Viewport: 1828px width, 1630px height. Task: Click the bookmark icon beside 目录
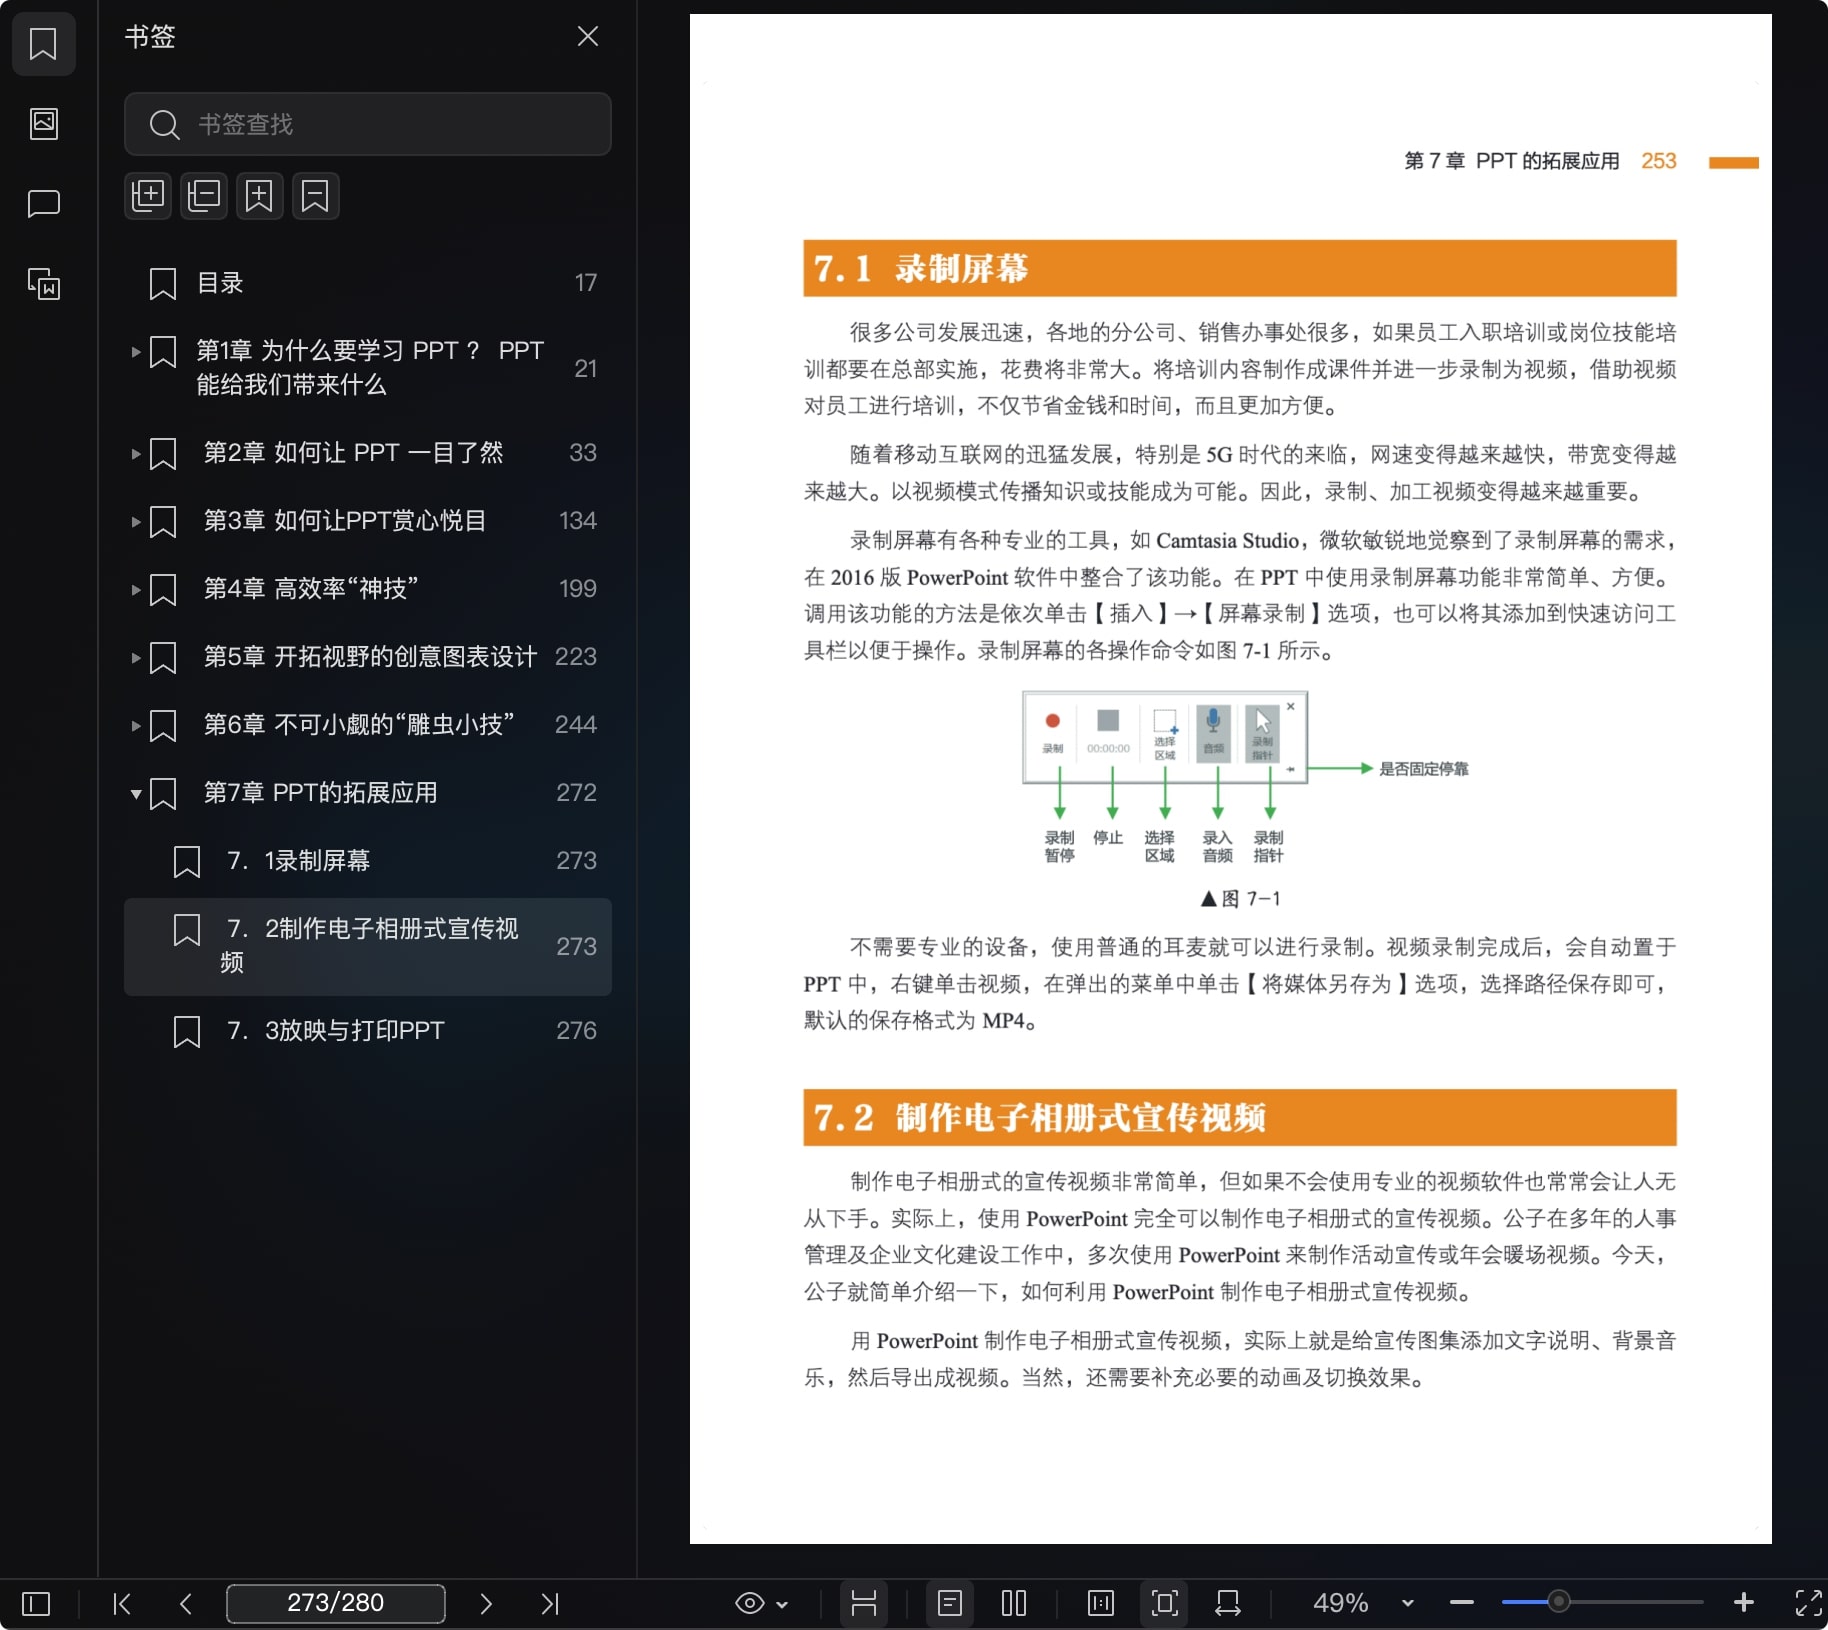point(162,283)
